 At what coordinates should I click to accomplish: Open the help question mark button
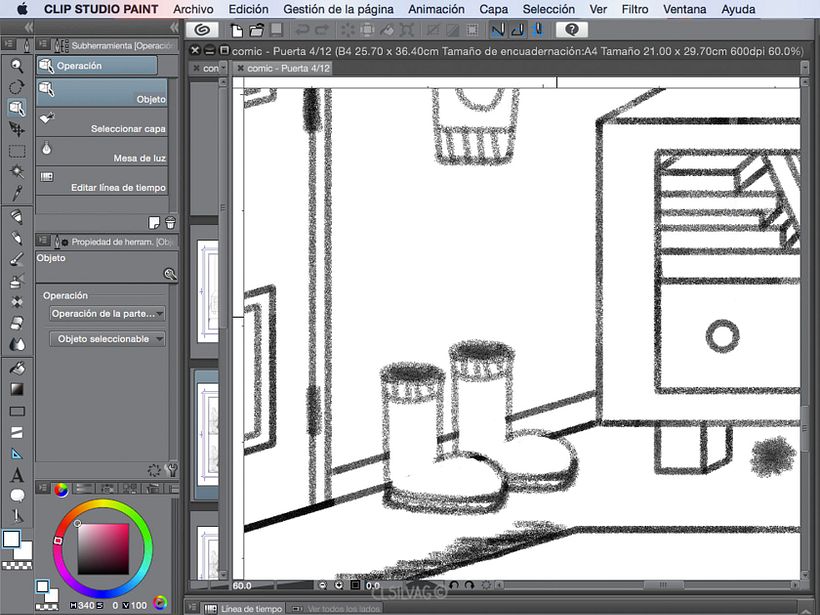(x=571, y=30)
